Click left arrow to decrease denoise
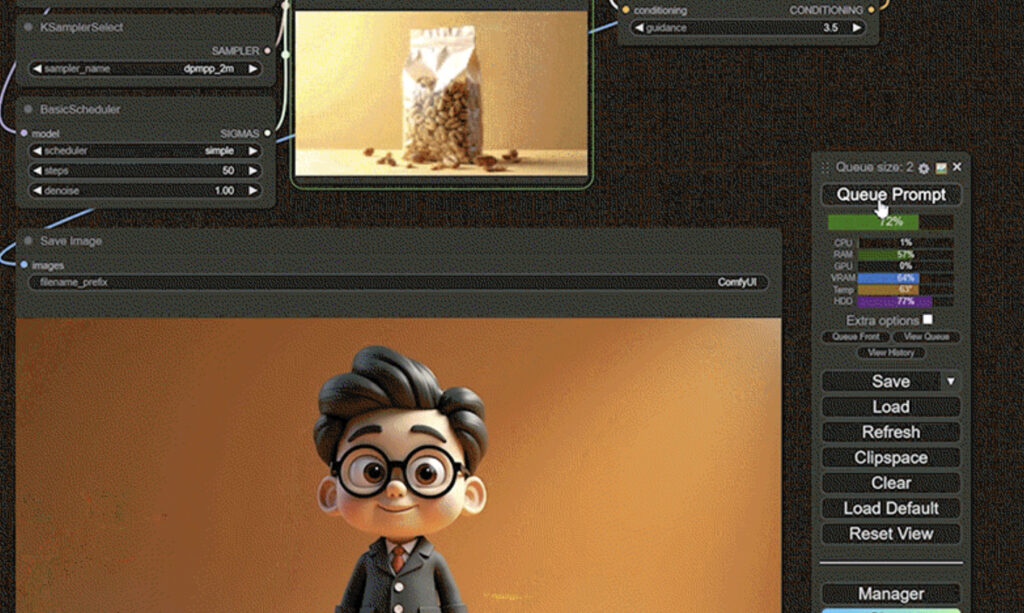 pyautogui.click(x=37, y=190)
